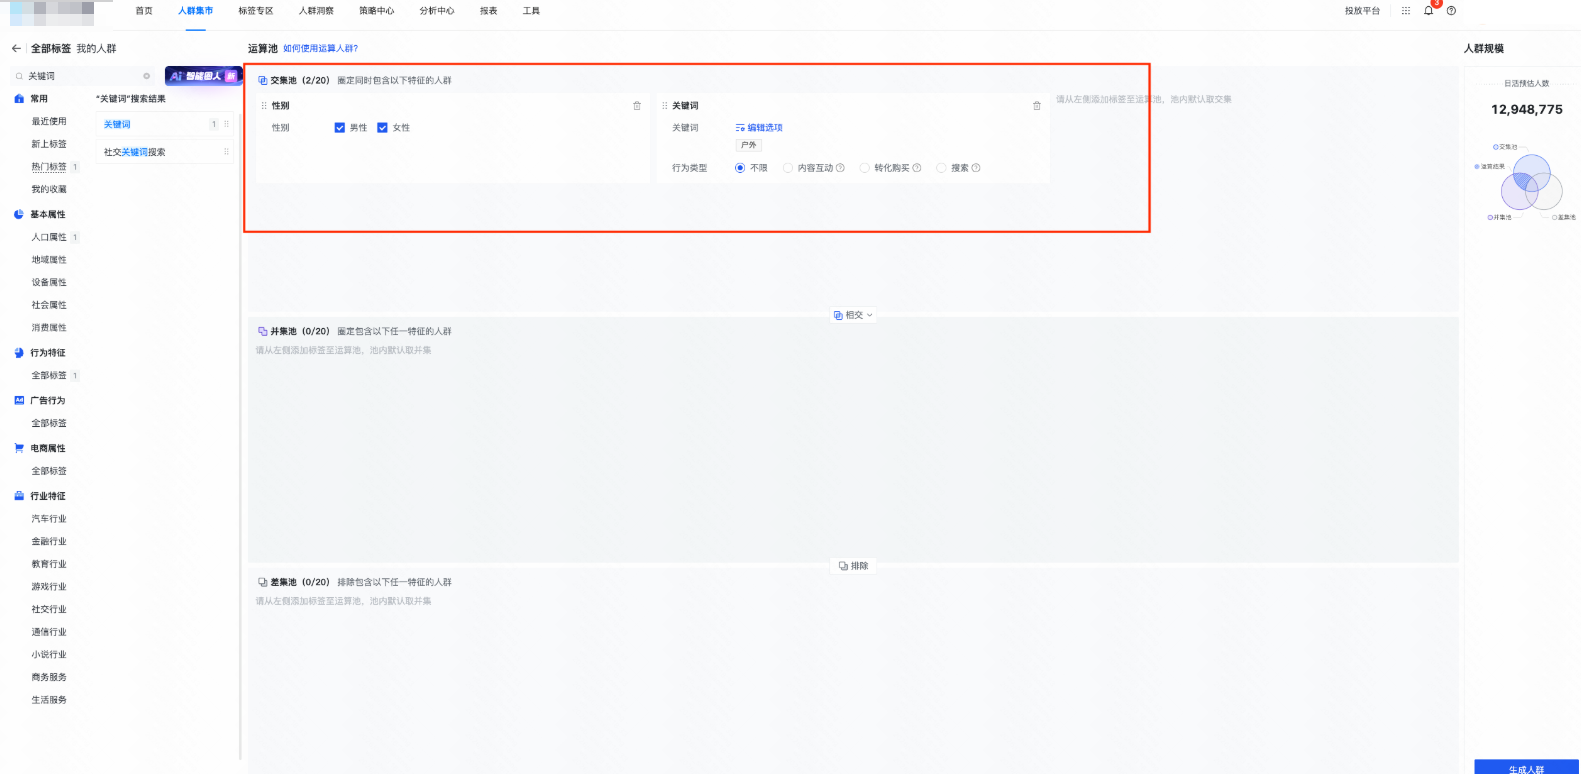Collapse the 电商属性 category
Viewport: 1581px width, 774px height.
[48, 448]
